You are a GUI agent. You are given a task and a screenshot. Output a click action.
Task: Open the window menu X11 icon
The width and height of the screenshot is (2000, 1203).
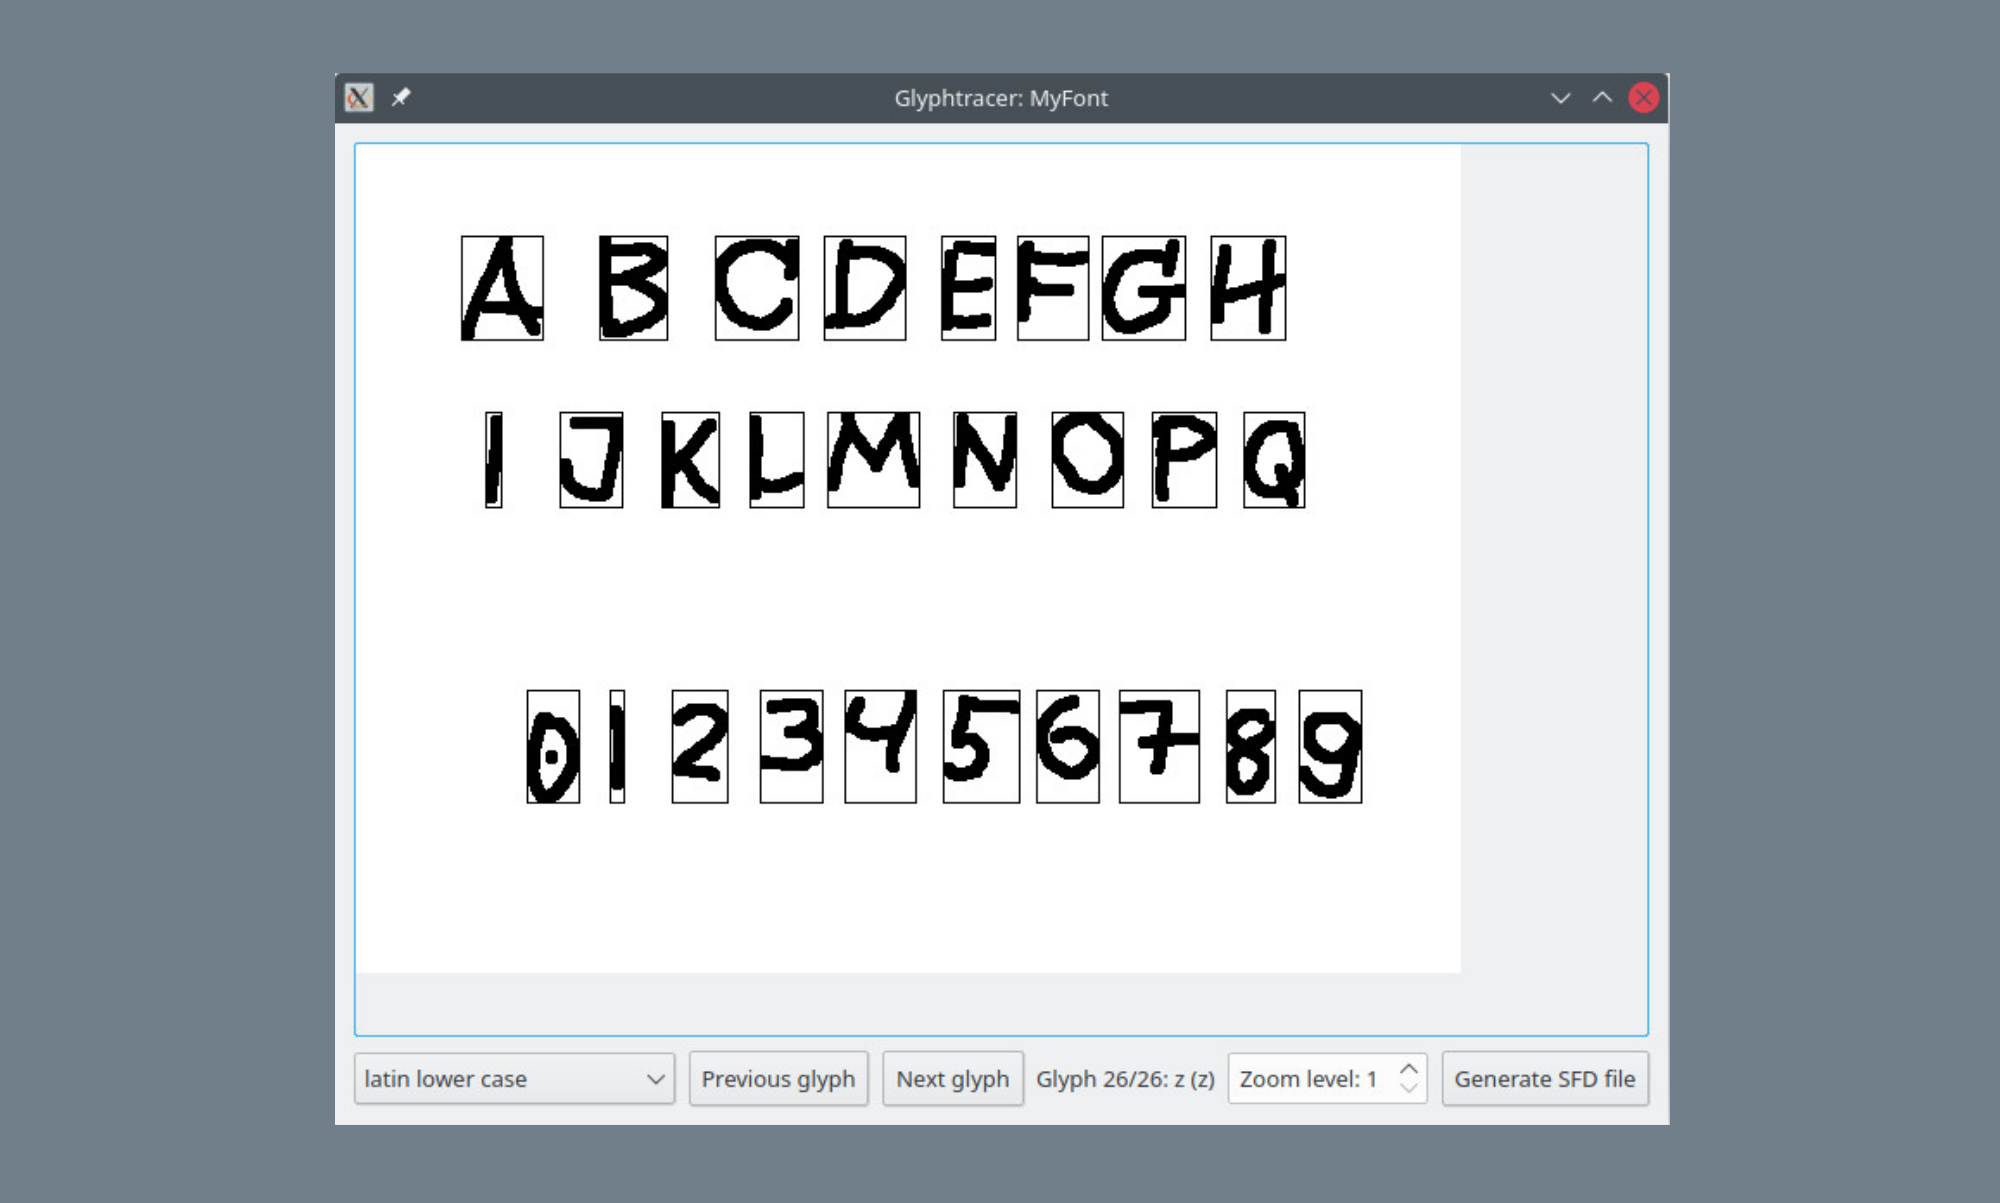tap(359, 97)
